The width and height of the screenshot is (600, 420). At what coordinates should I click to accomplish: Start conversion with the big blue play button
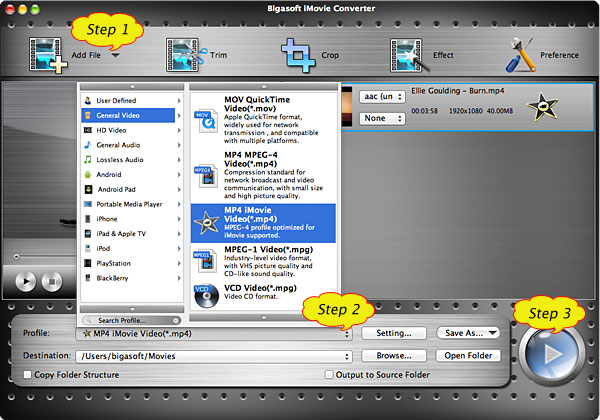(551, 354)
